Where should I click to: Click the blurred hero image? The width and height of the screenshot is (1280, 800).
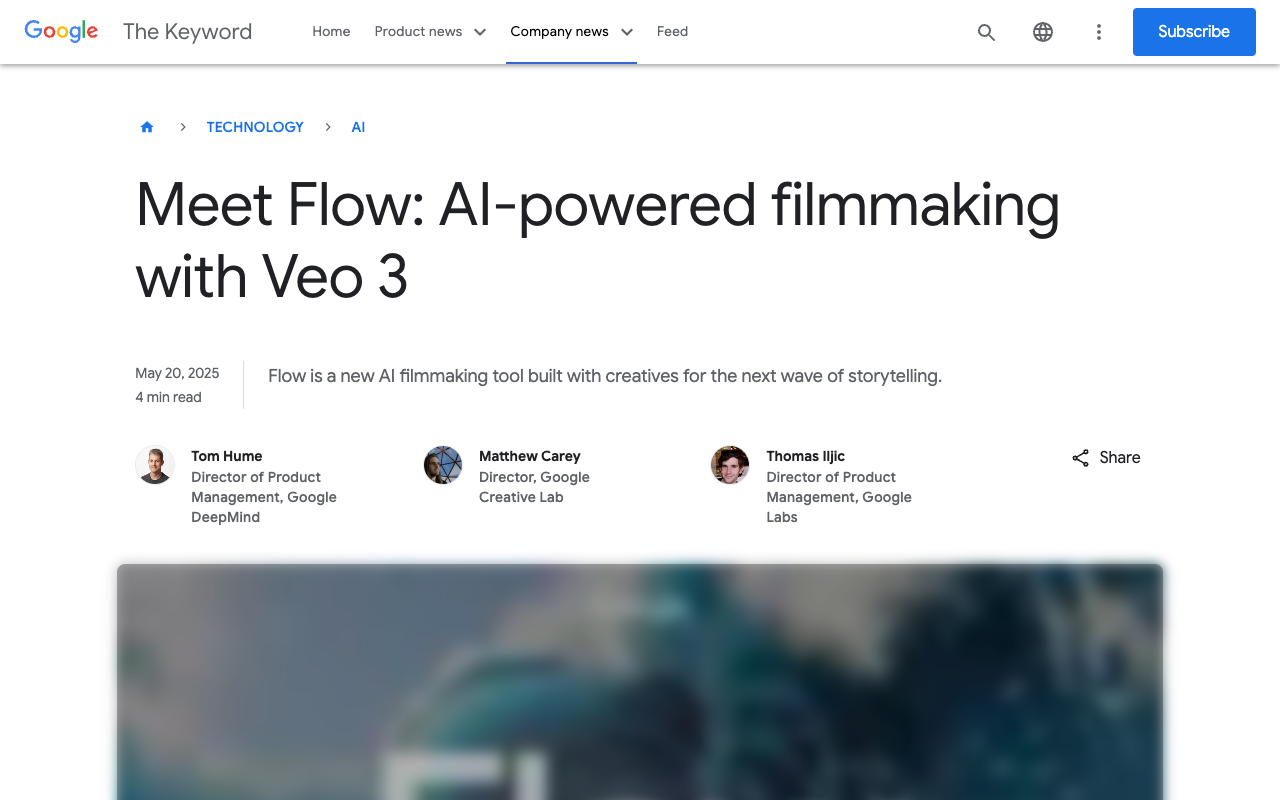point(640,682)
